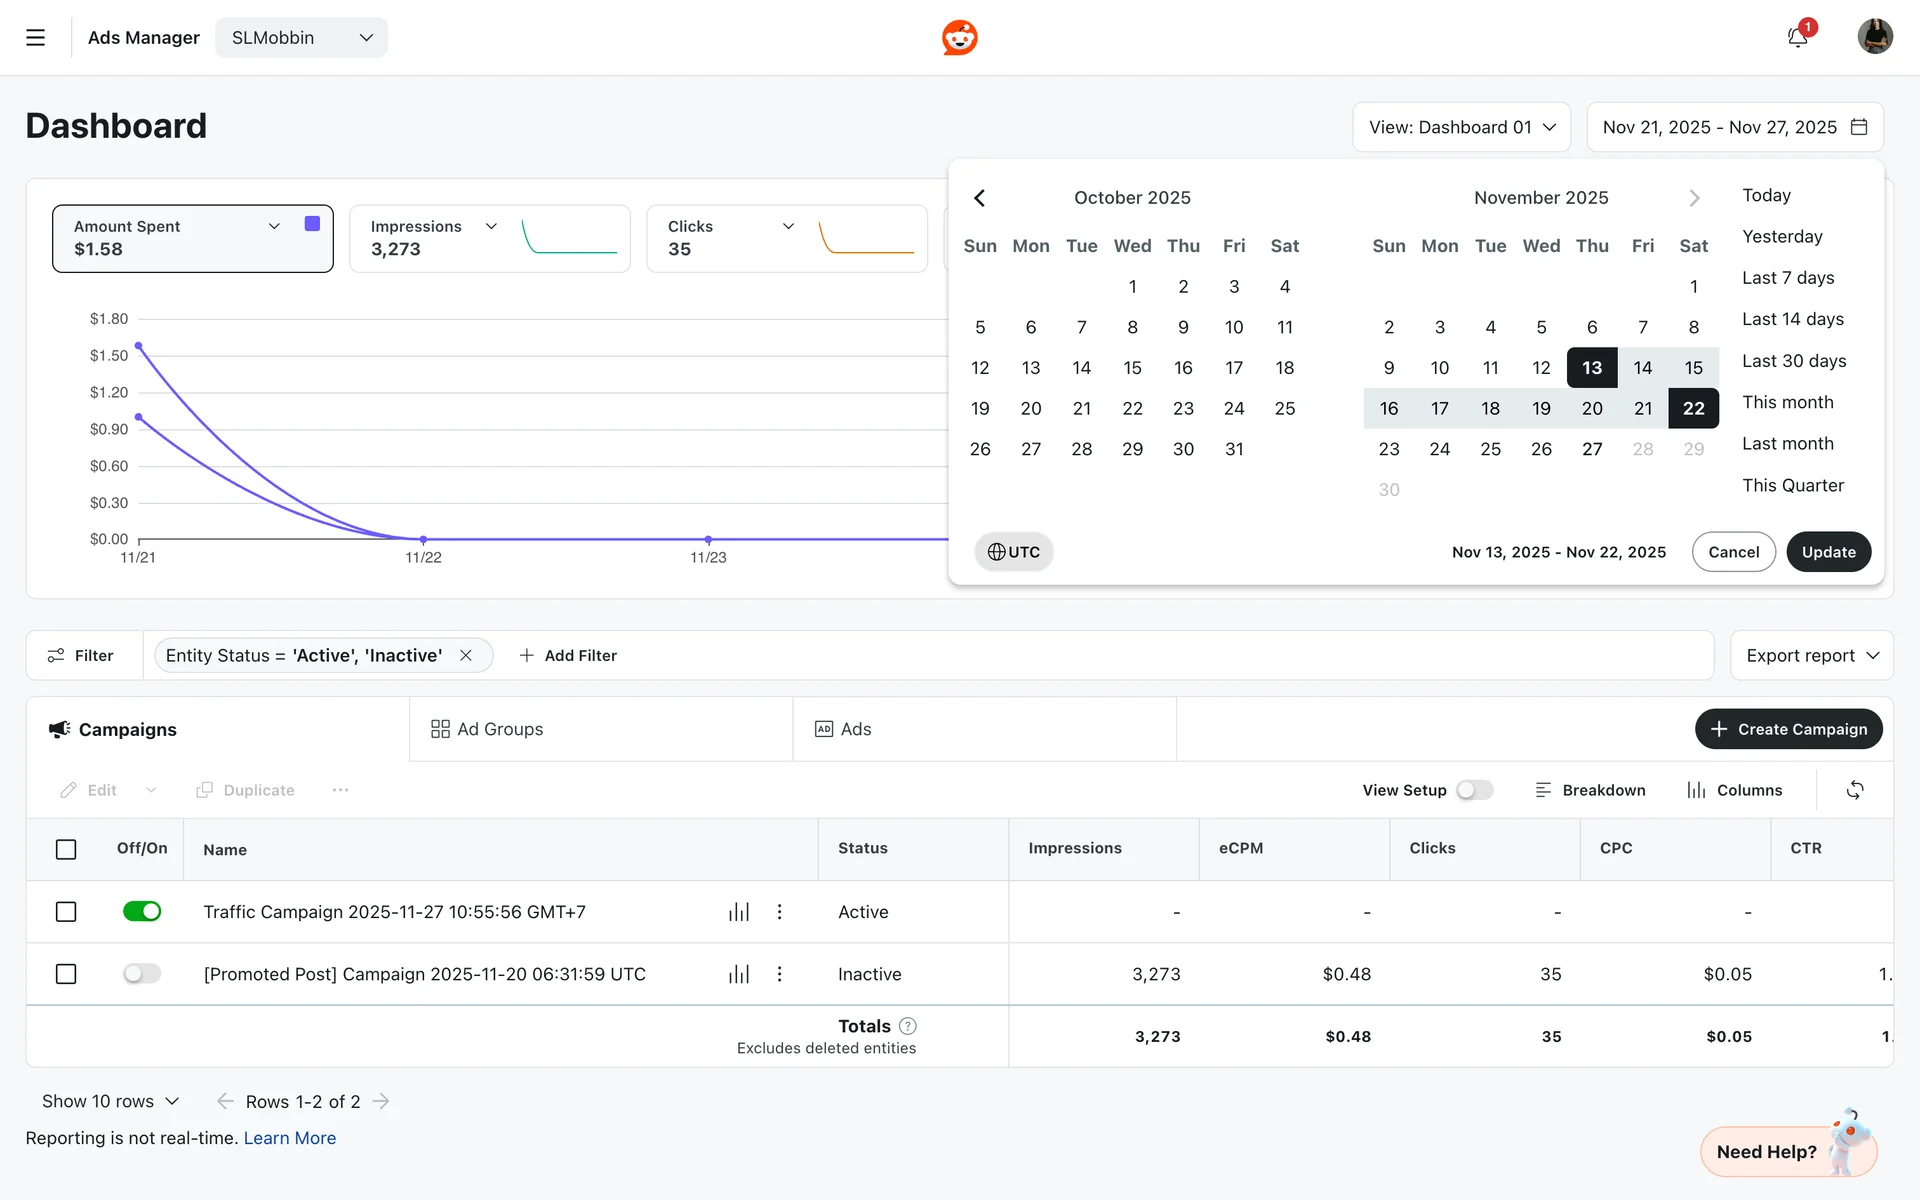Switch to the Ads tab
Viewport: 1920px width, 1200px height.
[x=843, y=729]
